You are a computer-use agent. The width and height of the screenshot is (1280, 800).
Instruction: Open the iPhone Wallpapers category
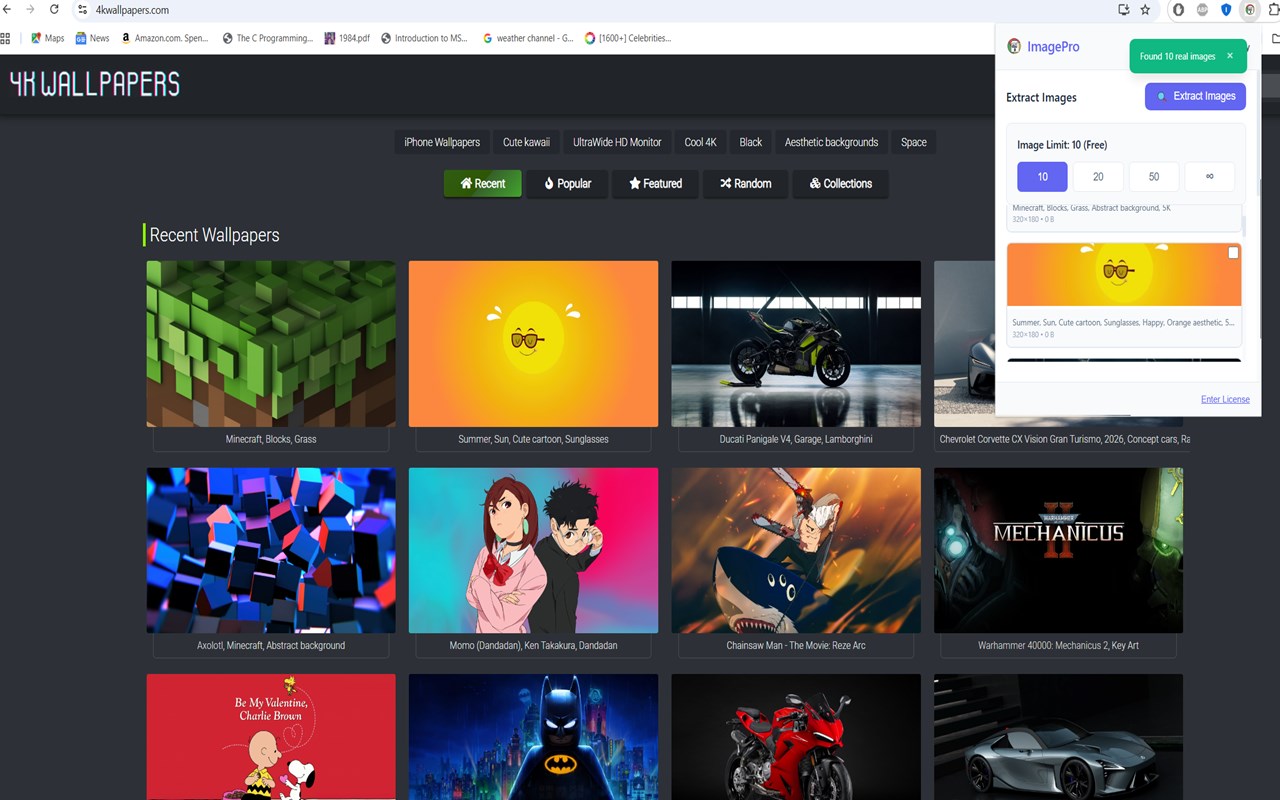(442, 142)
